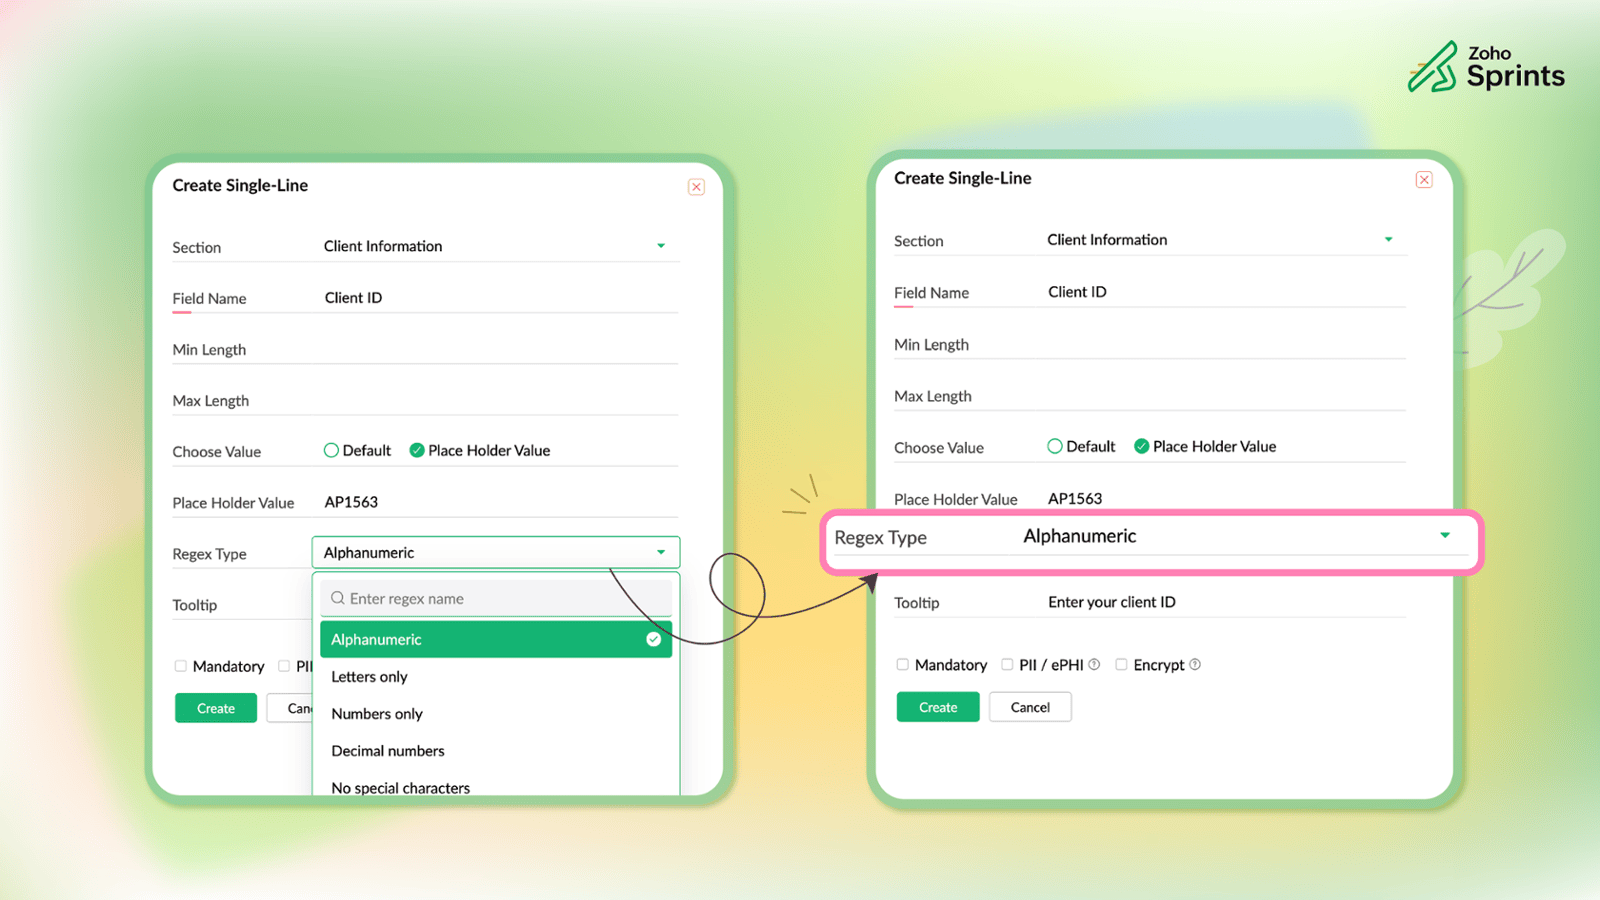The width and height of the screenshot is (1600, 900).
Task: Click the search icon in regex dropdown
Action: coord(338,598)
